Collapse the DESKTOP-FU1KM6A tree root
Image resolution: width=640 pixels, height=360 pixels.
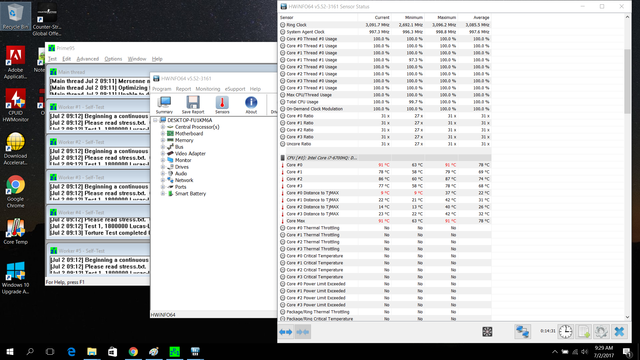(156, 120)
